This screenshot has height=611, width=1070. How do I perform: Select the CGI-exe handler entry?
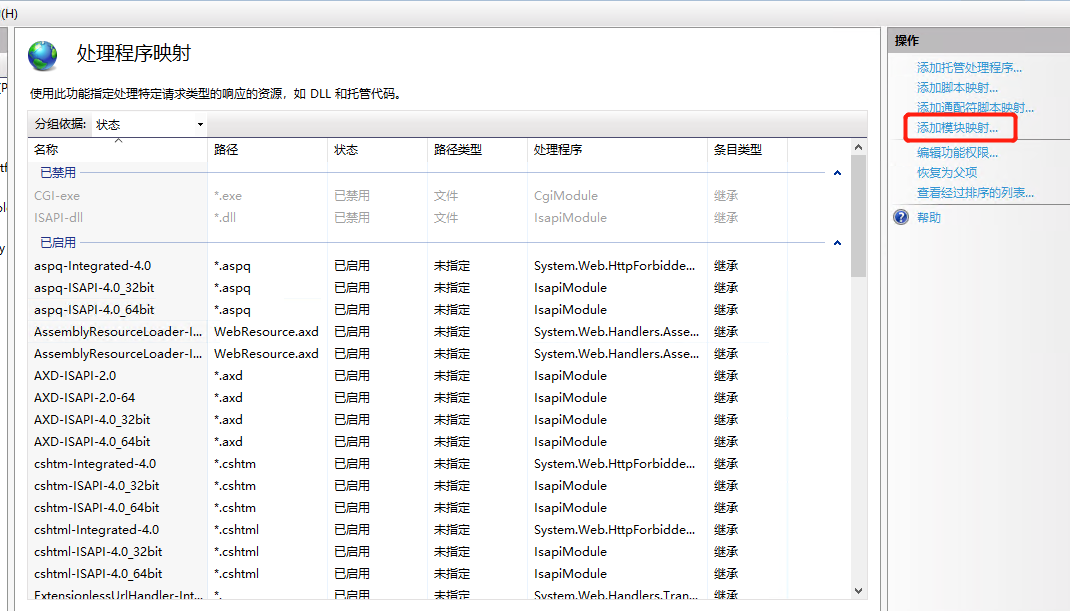pyautogui.click(x=57, y=196)
